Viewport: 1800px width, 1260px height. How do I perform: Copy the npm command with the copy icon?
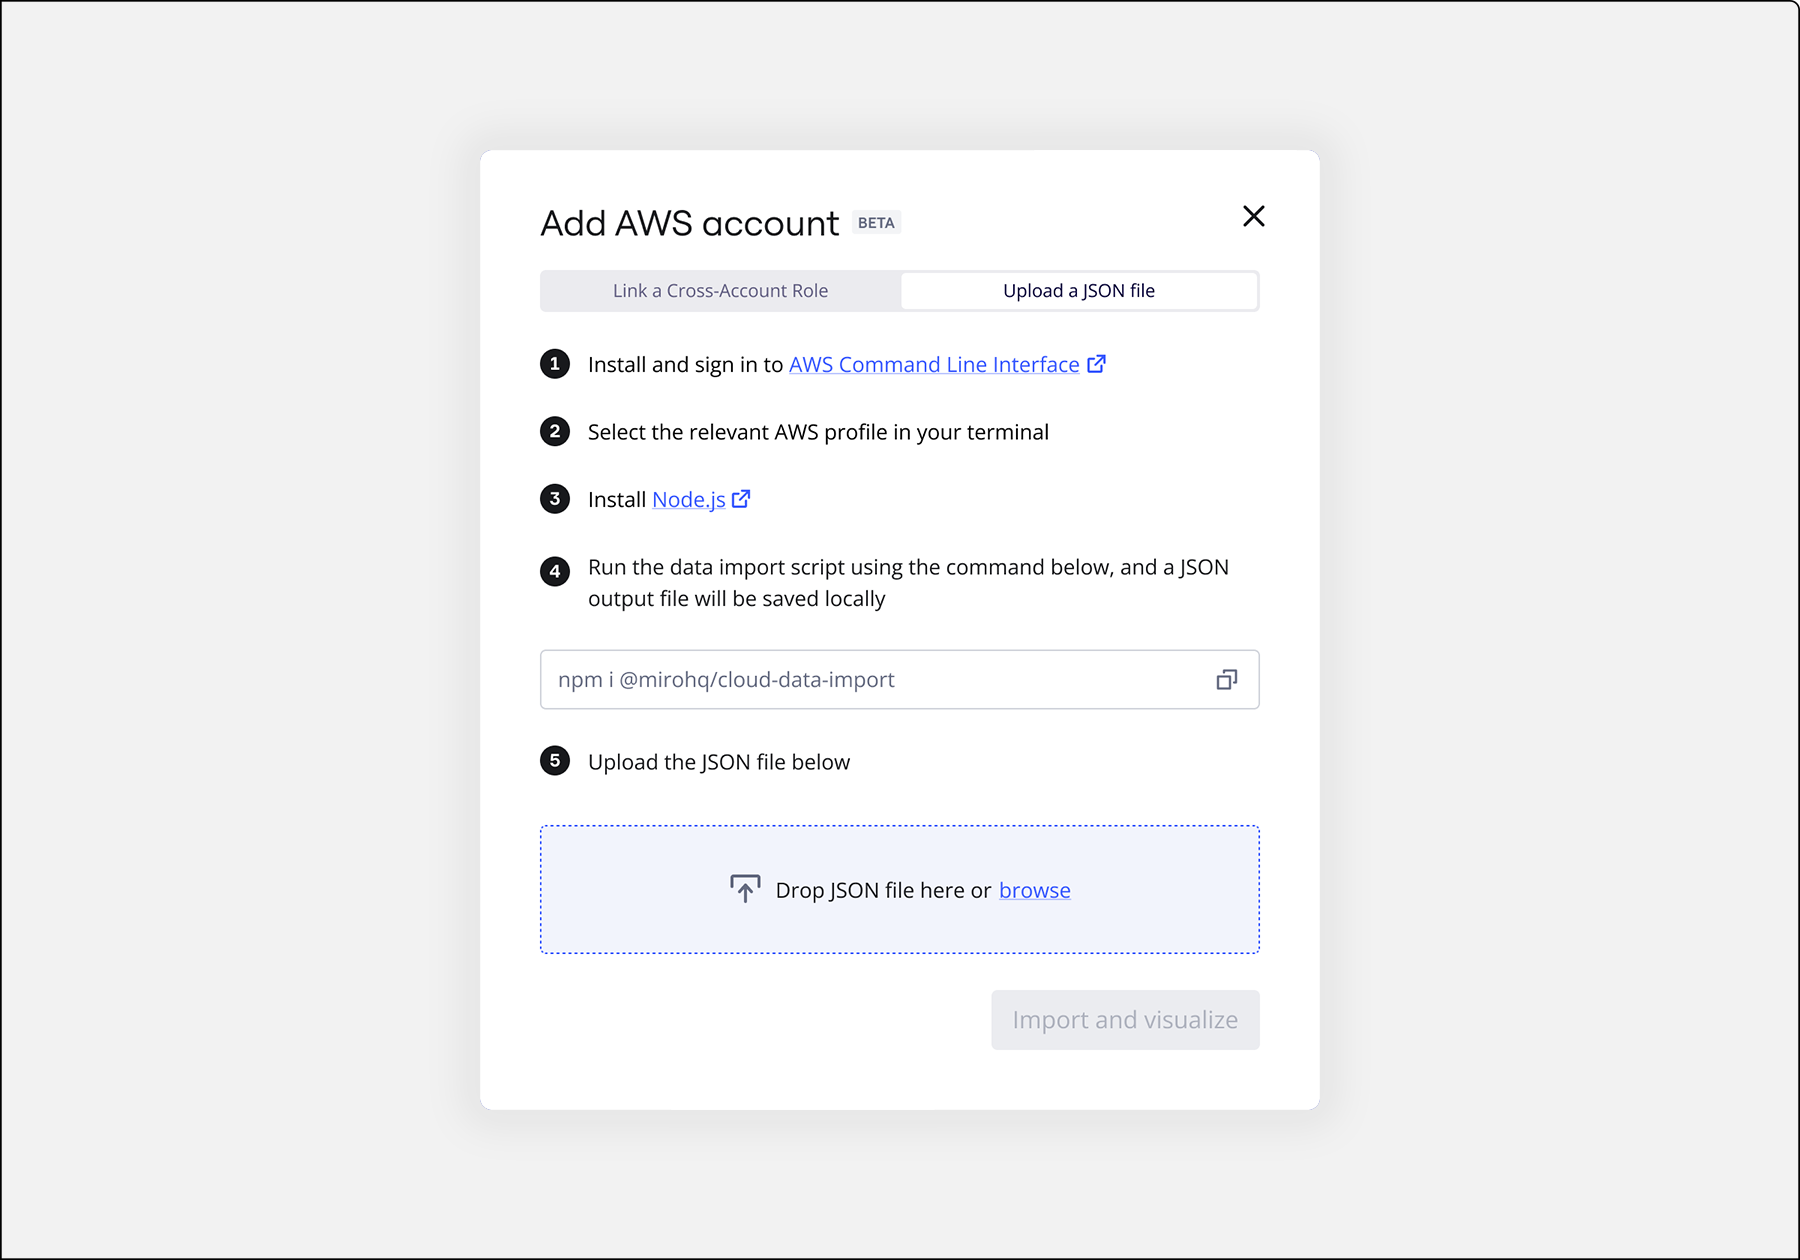[x=1226, y=680]
